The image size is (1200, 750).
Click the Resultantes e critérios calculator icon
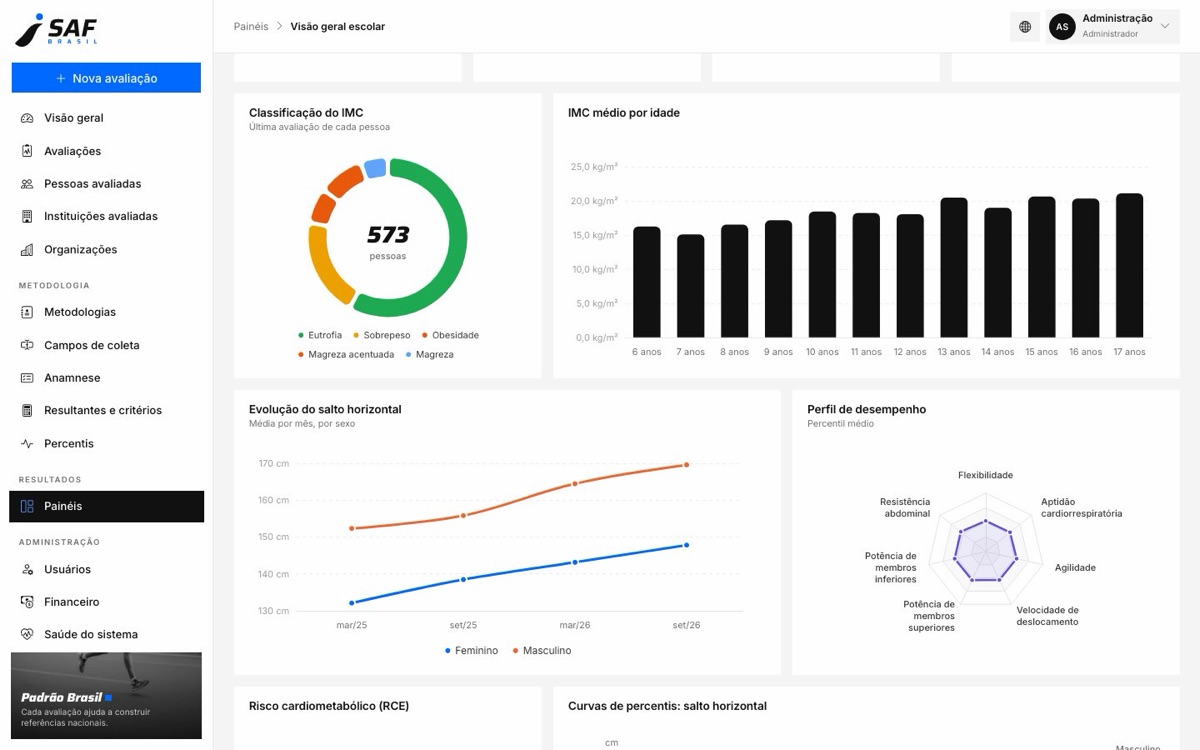[x=27, y=410]
